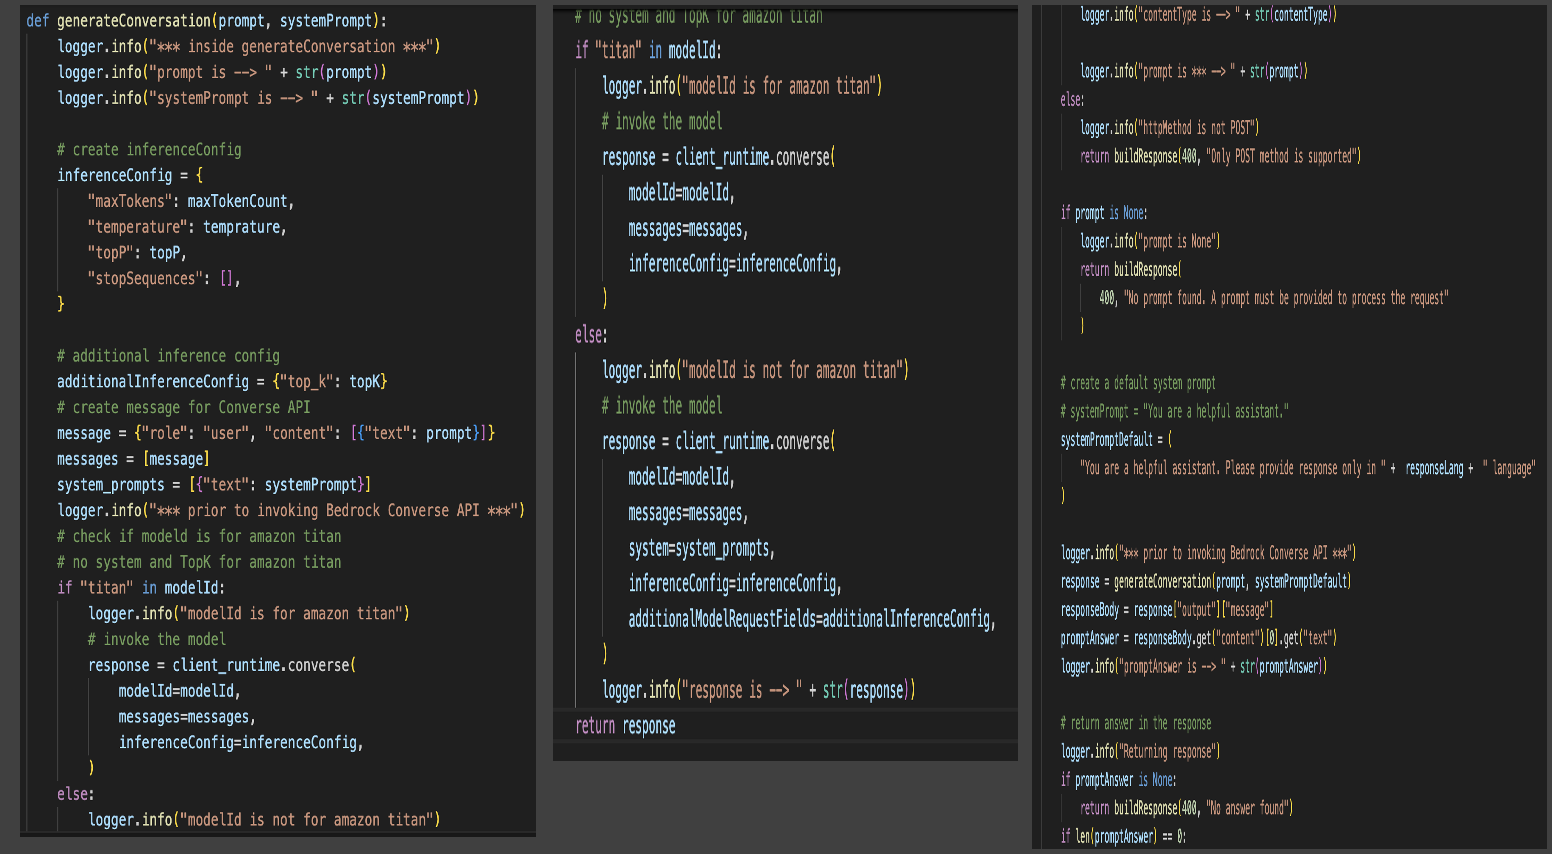The image size is (1552, 854).
Task: Select the additionalInferenceConfig top_k assignment line
Action: (x=221, y=381)
